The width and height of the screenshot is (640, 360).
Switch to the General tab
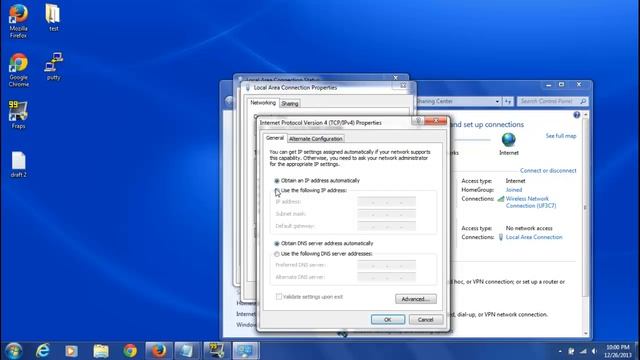pyautogui.click(x=275, y=138)
